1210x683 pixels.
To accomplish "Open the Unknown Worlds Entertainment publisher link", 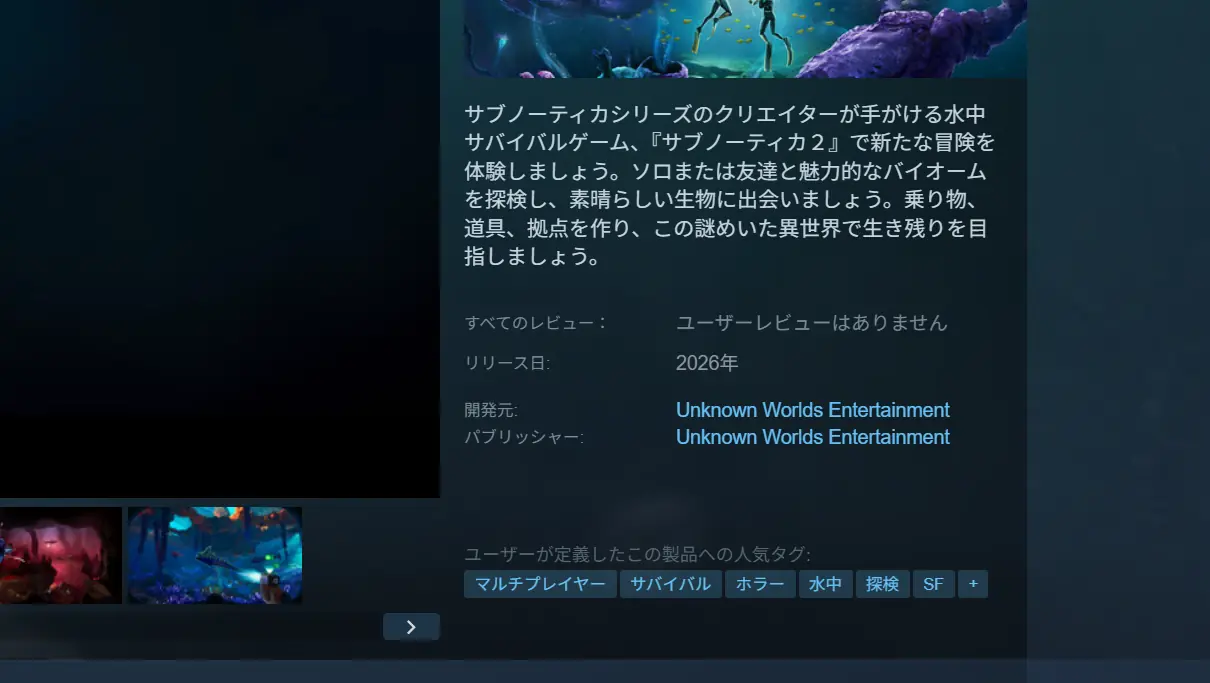I will tap(813, 437).
